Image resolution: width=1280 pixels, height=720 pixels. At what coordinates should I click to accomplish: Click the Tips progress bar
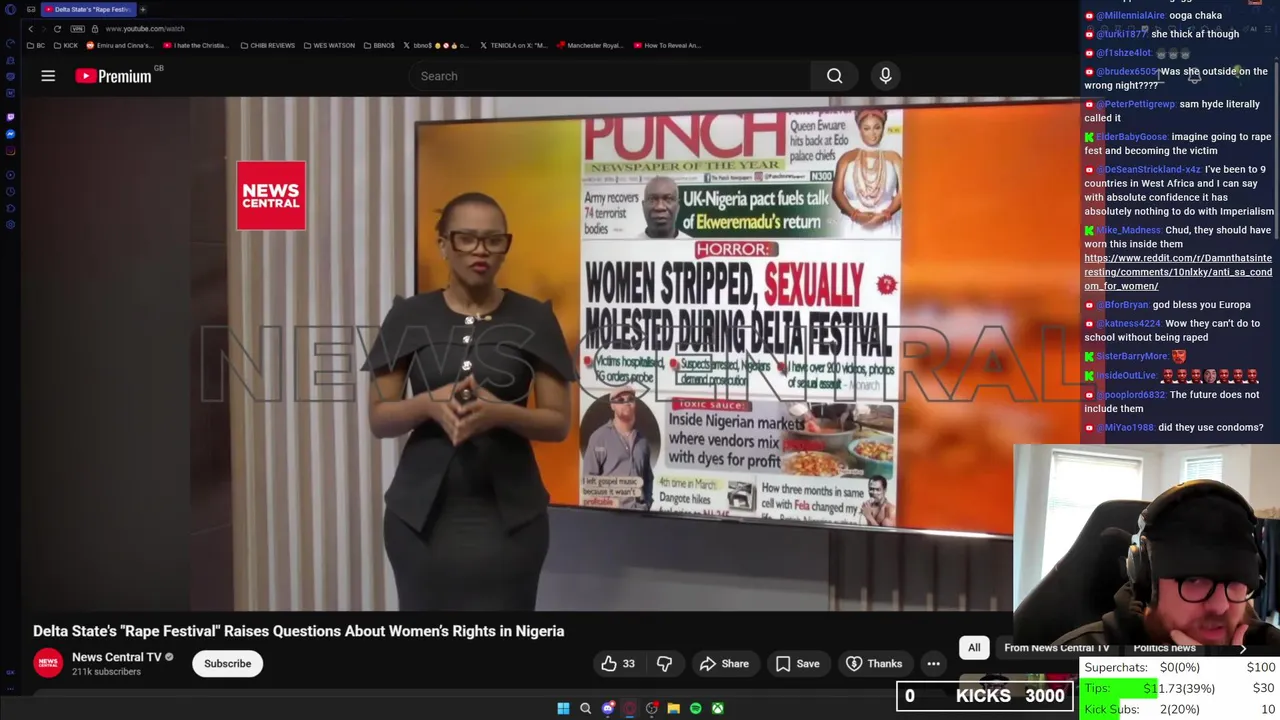click(x=1180, y=688)
